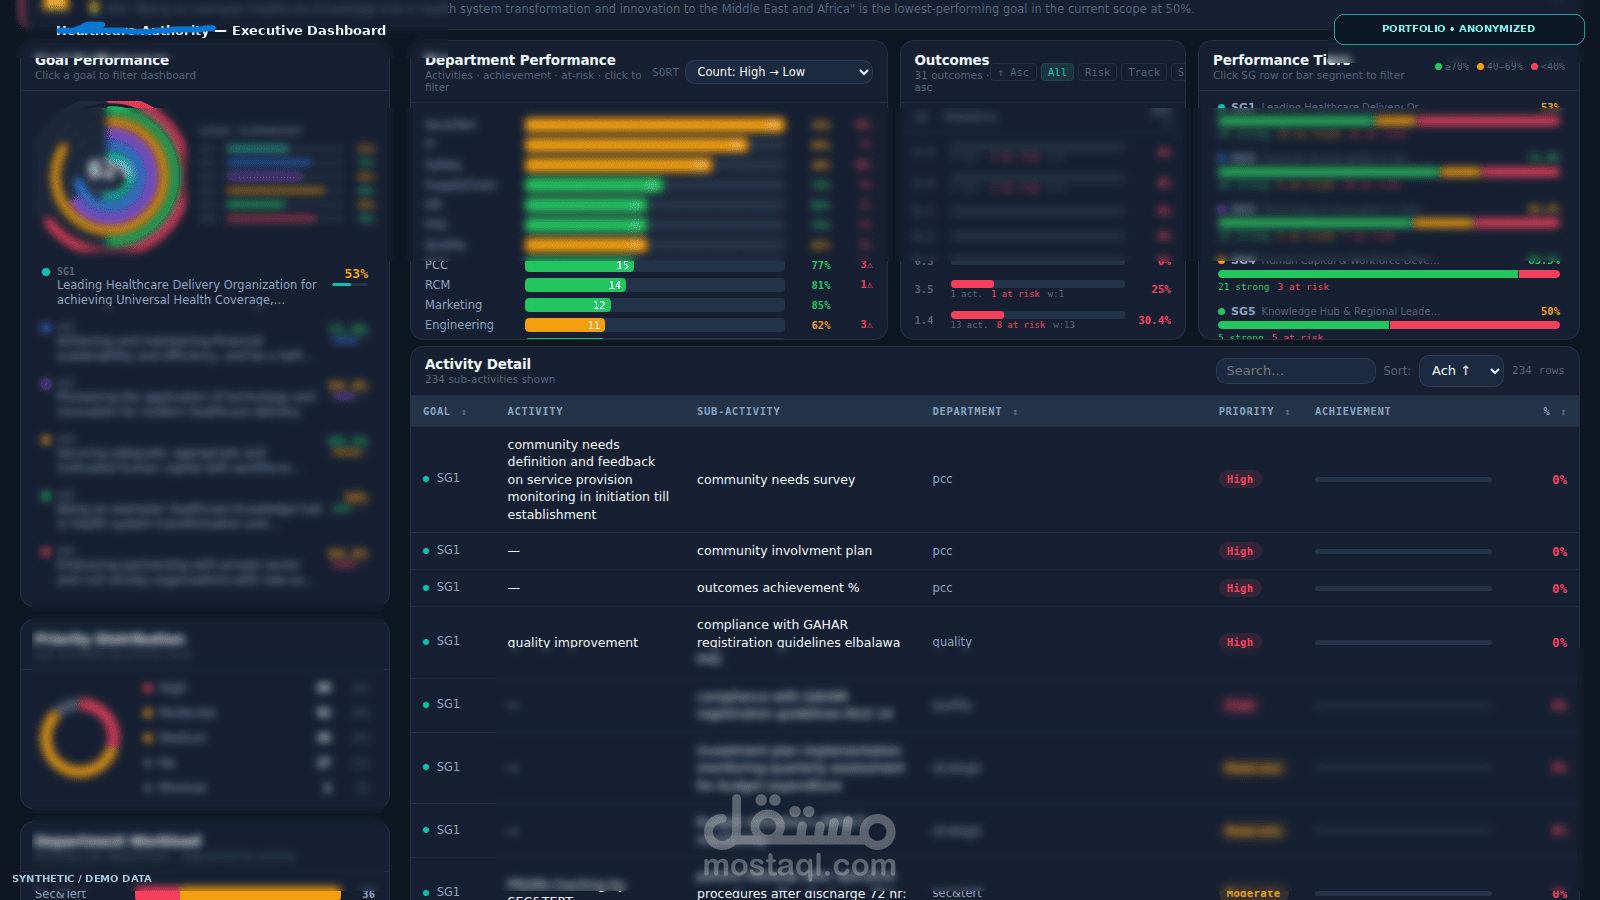Click the at-risk warning icon for Engineering
The height and width of the screenshot is (900, 1600).
[870, 325]
